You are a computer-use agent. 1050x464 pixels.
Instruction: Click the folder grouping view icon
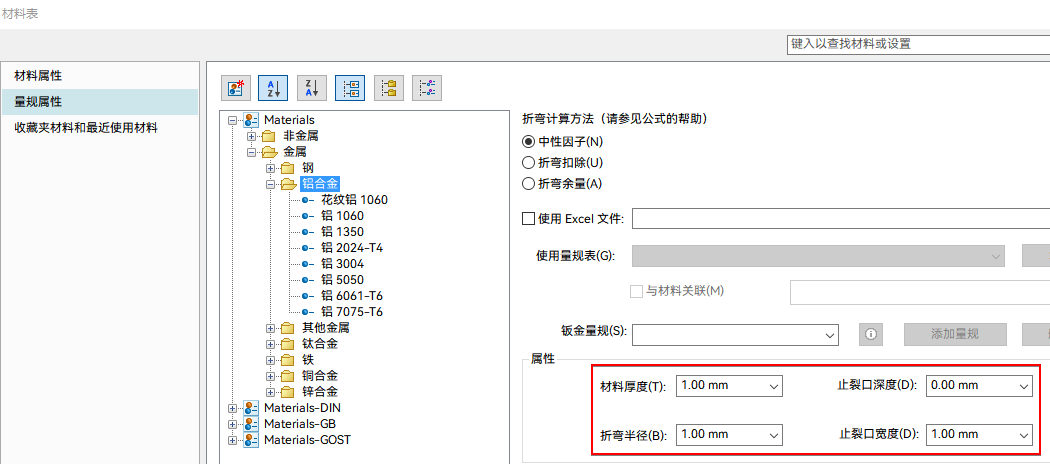pos(388,88)
